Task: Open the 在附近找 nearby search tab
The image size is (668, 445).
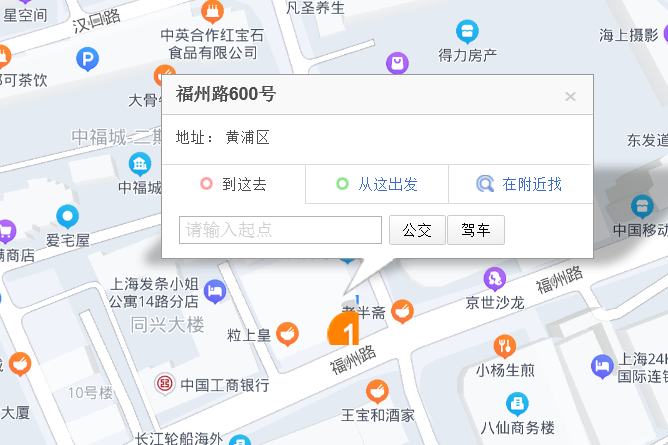Action: coord(520,184)
